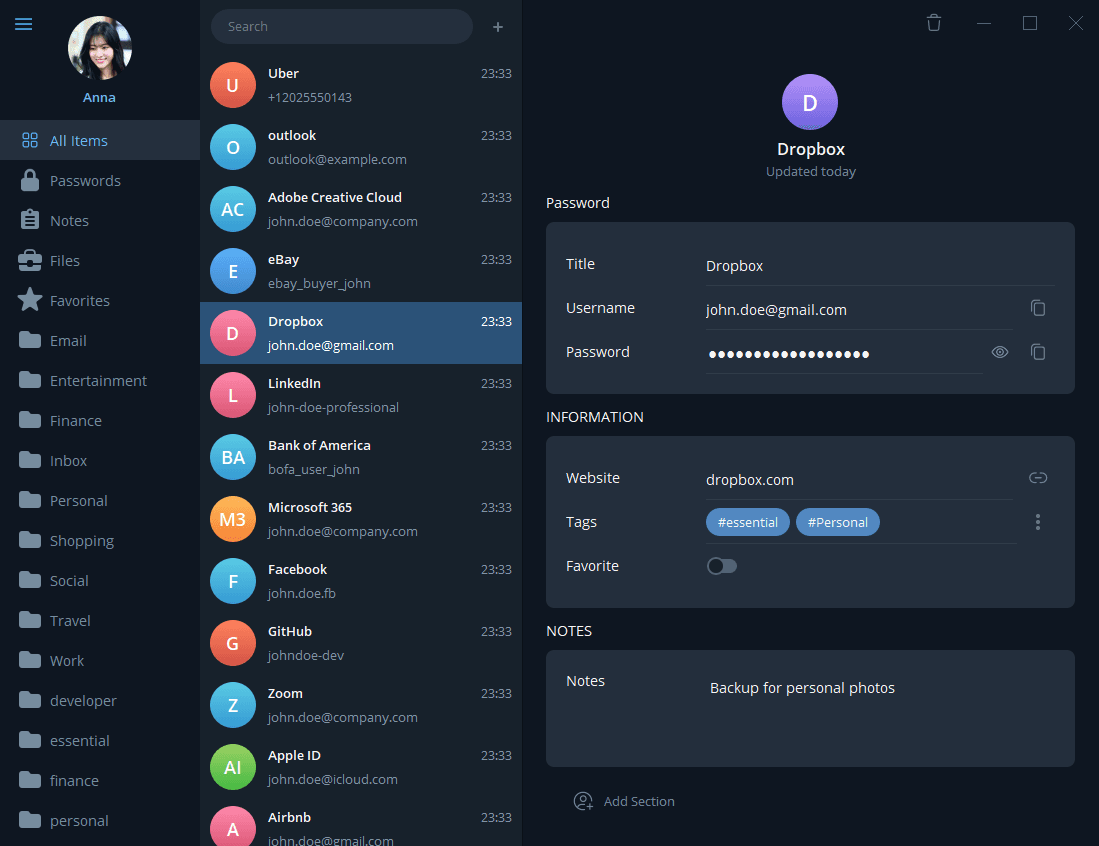Click the Passwords lock icon

pos(29,180)
